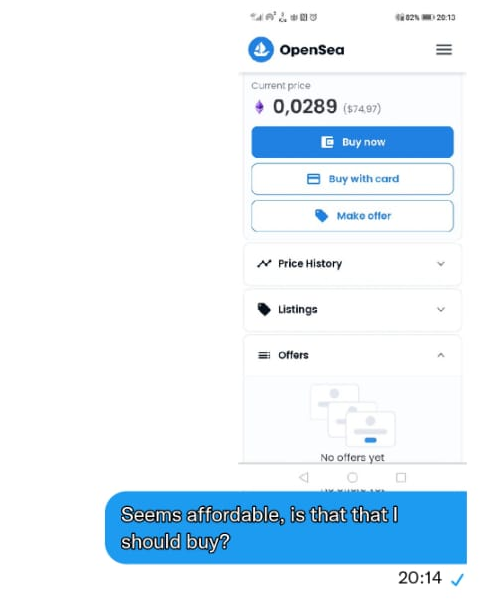Screen dimensions: 485x602
Task: Tap the Android back navigation triangle
Action: 304,477
